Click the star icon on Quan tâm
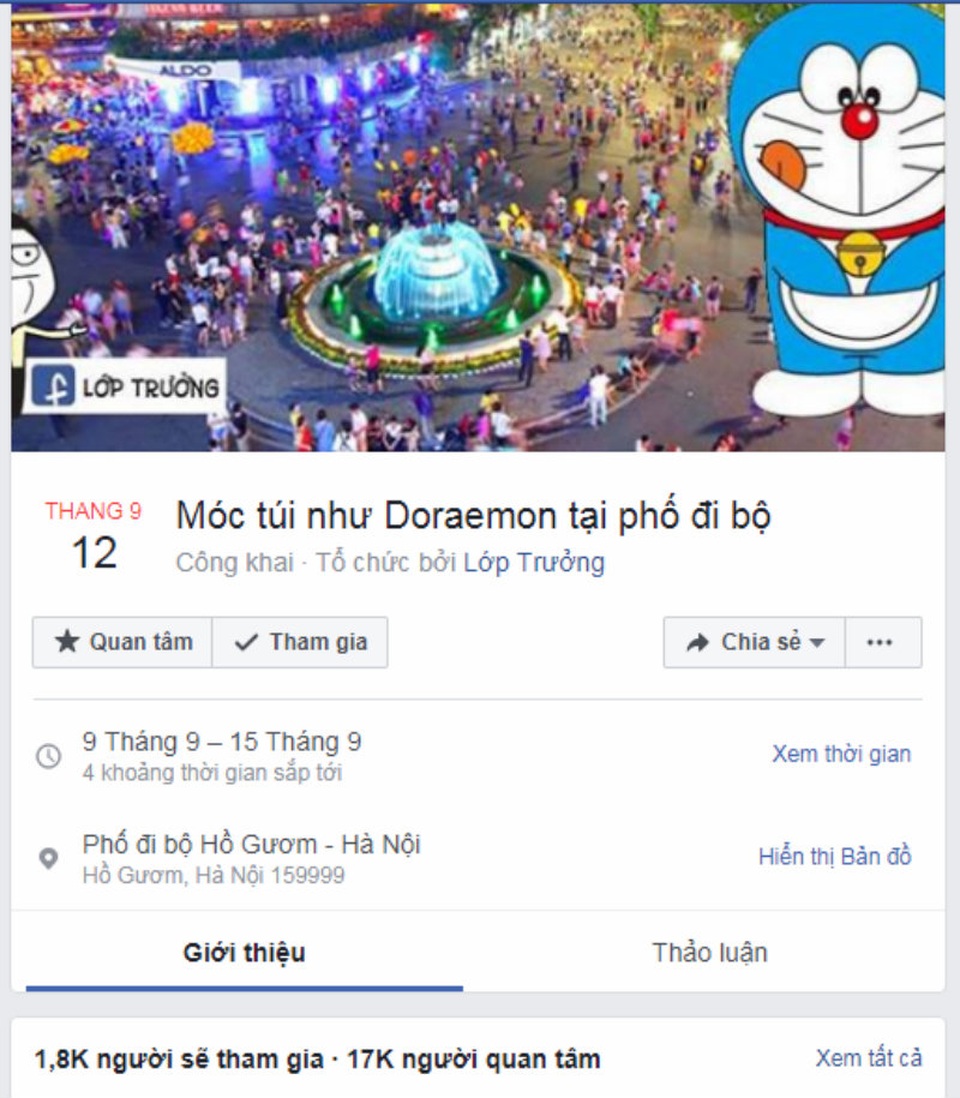 pos(67,641)
